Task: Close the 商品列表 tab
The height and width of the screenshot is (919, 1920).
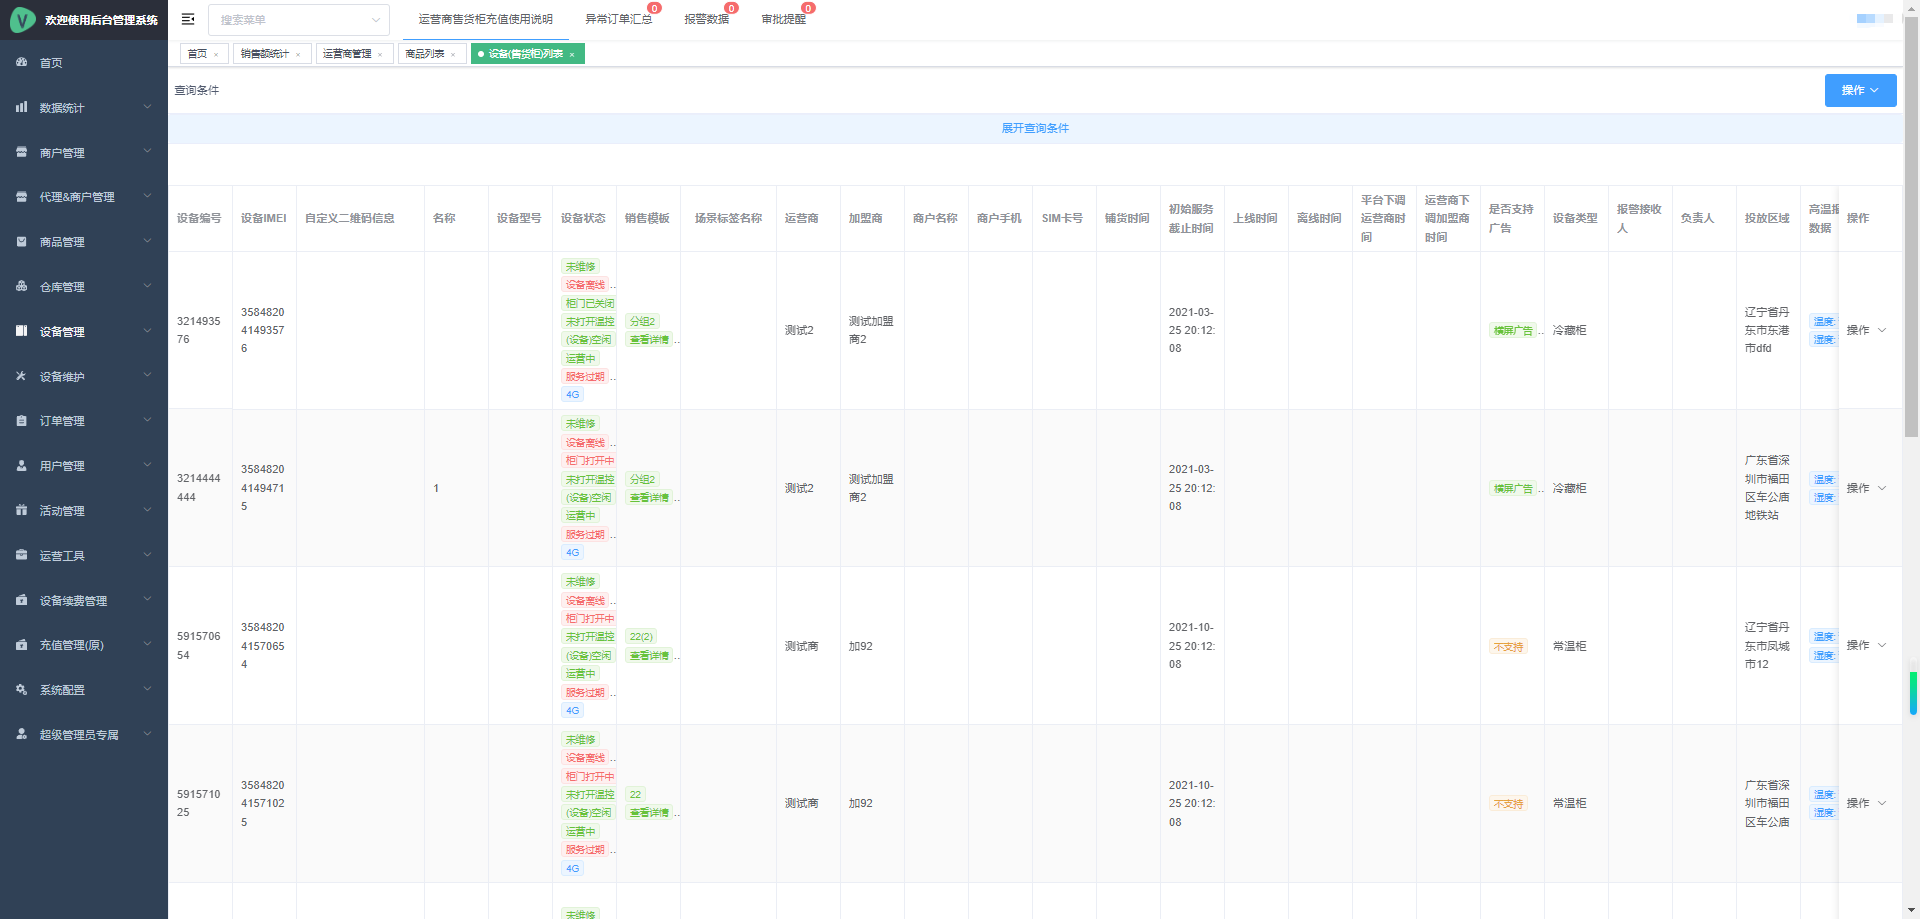Action: (453, 55)
